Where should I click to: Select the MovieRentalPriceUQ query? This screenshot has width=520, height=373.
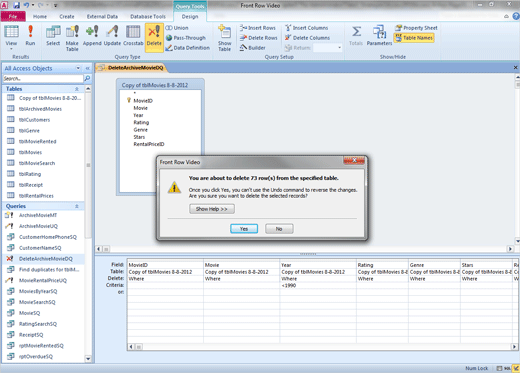[44, 280]
